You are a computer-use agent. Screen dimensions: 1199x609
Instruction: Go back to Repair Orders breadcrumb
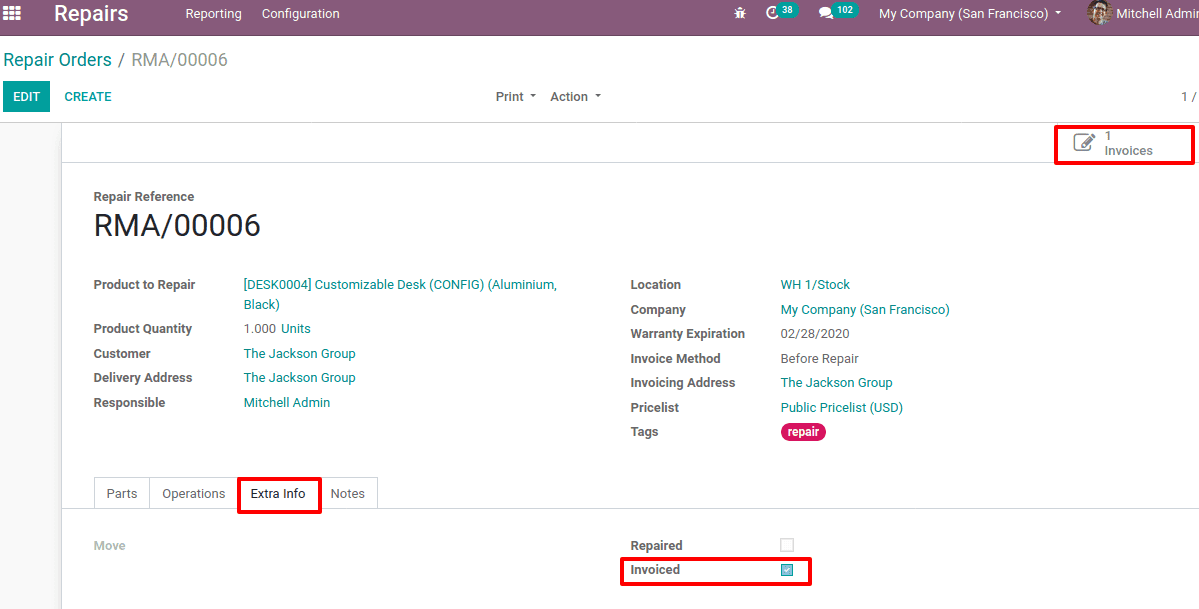point(57,60)
